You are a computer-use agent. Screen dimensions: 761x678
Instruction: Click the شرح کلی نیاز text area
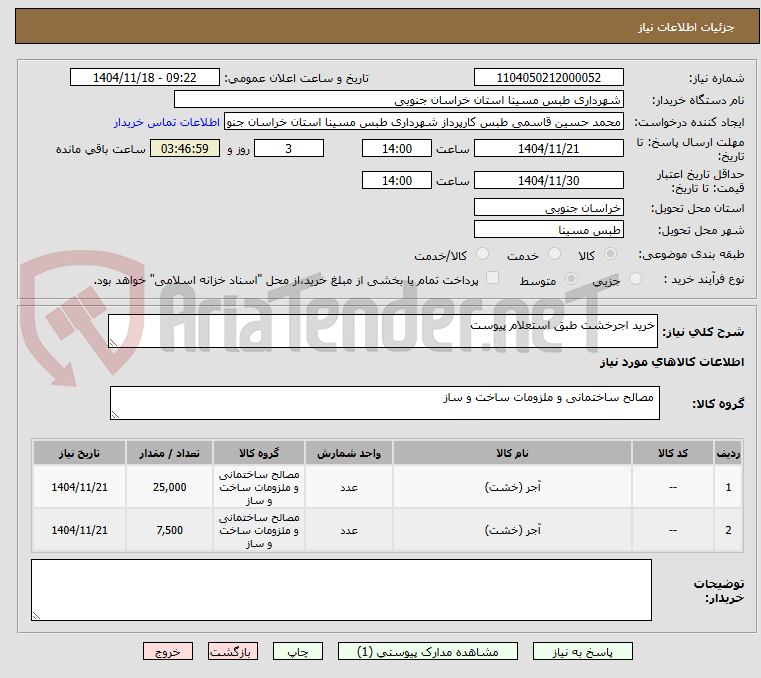pyautogui.click(x=383, y=331)
